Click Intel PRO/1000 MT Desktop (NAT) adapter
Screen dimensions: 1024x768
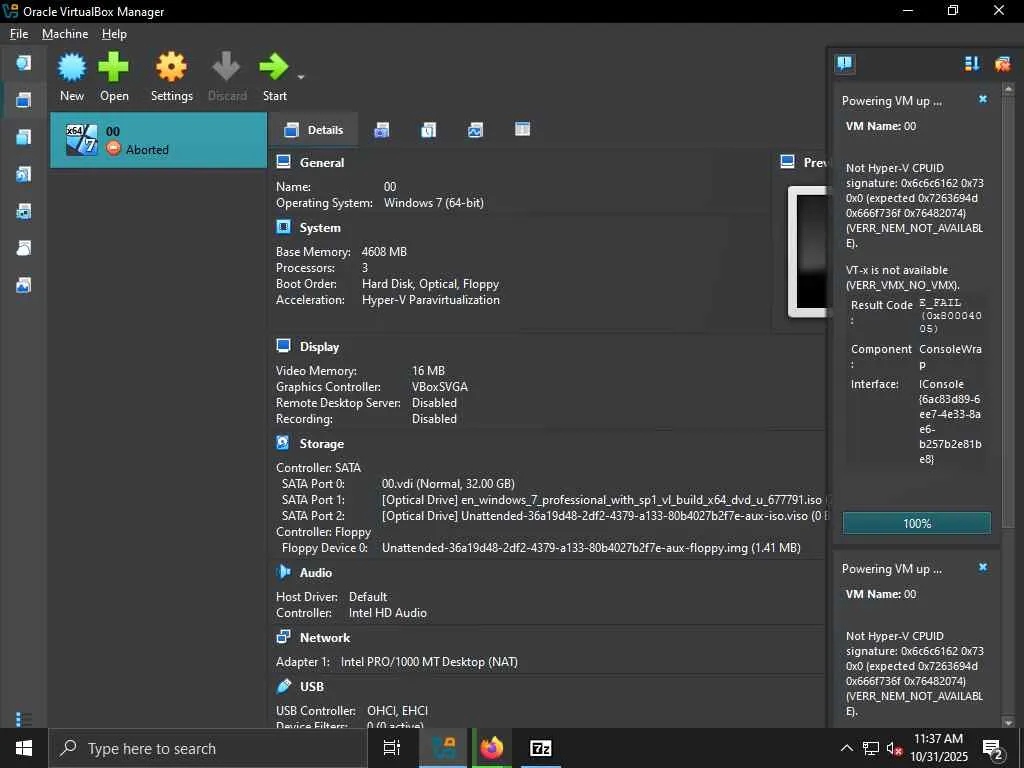tap(429, 662)
